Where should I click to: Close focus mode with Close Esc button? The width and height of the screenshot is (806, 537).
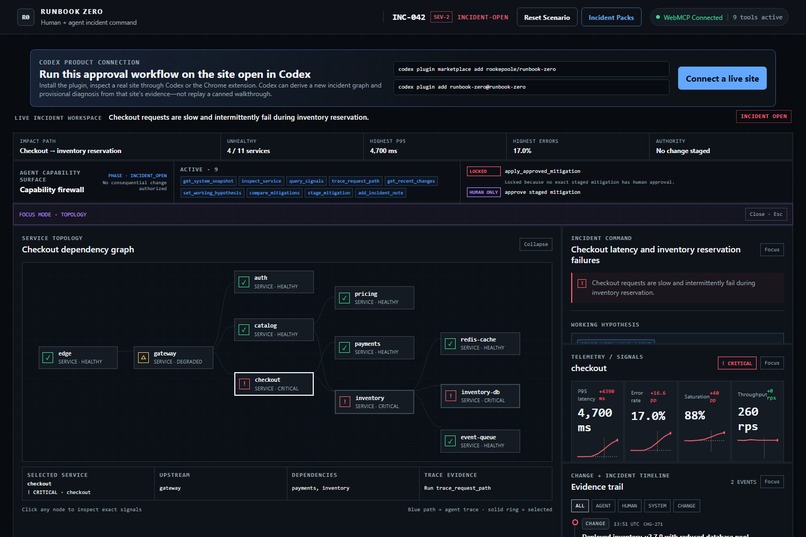pyautogui.click(x=766, y=214)
